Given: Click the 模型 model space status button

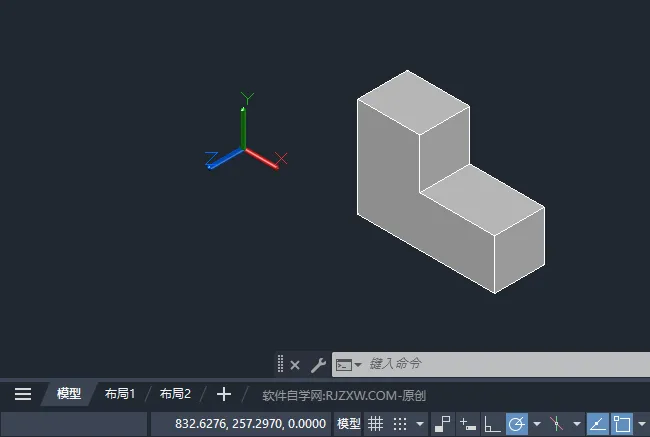Looking at the screenshot, I should 348,424.
